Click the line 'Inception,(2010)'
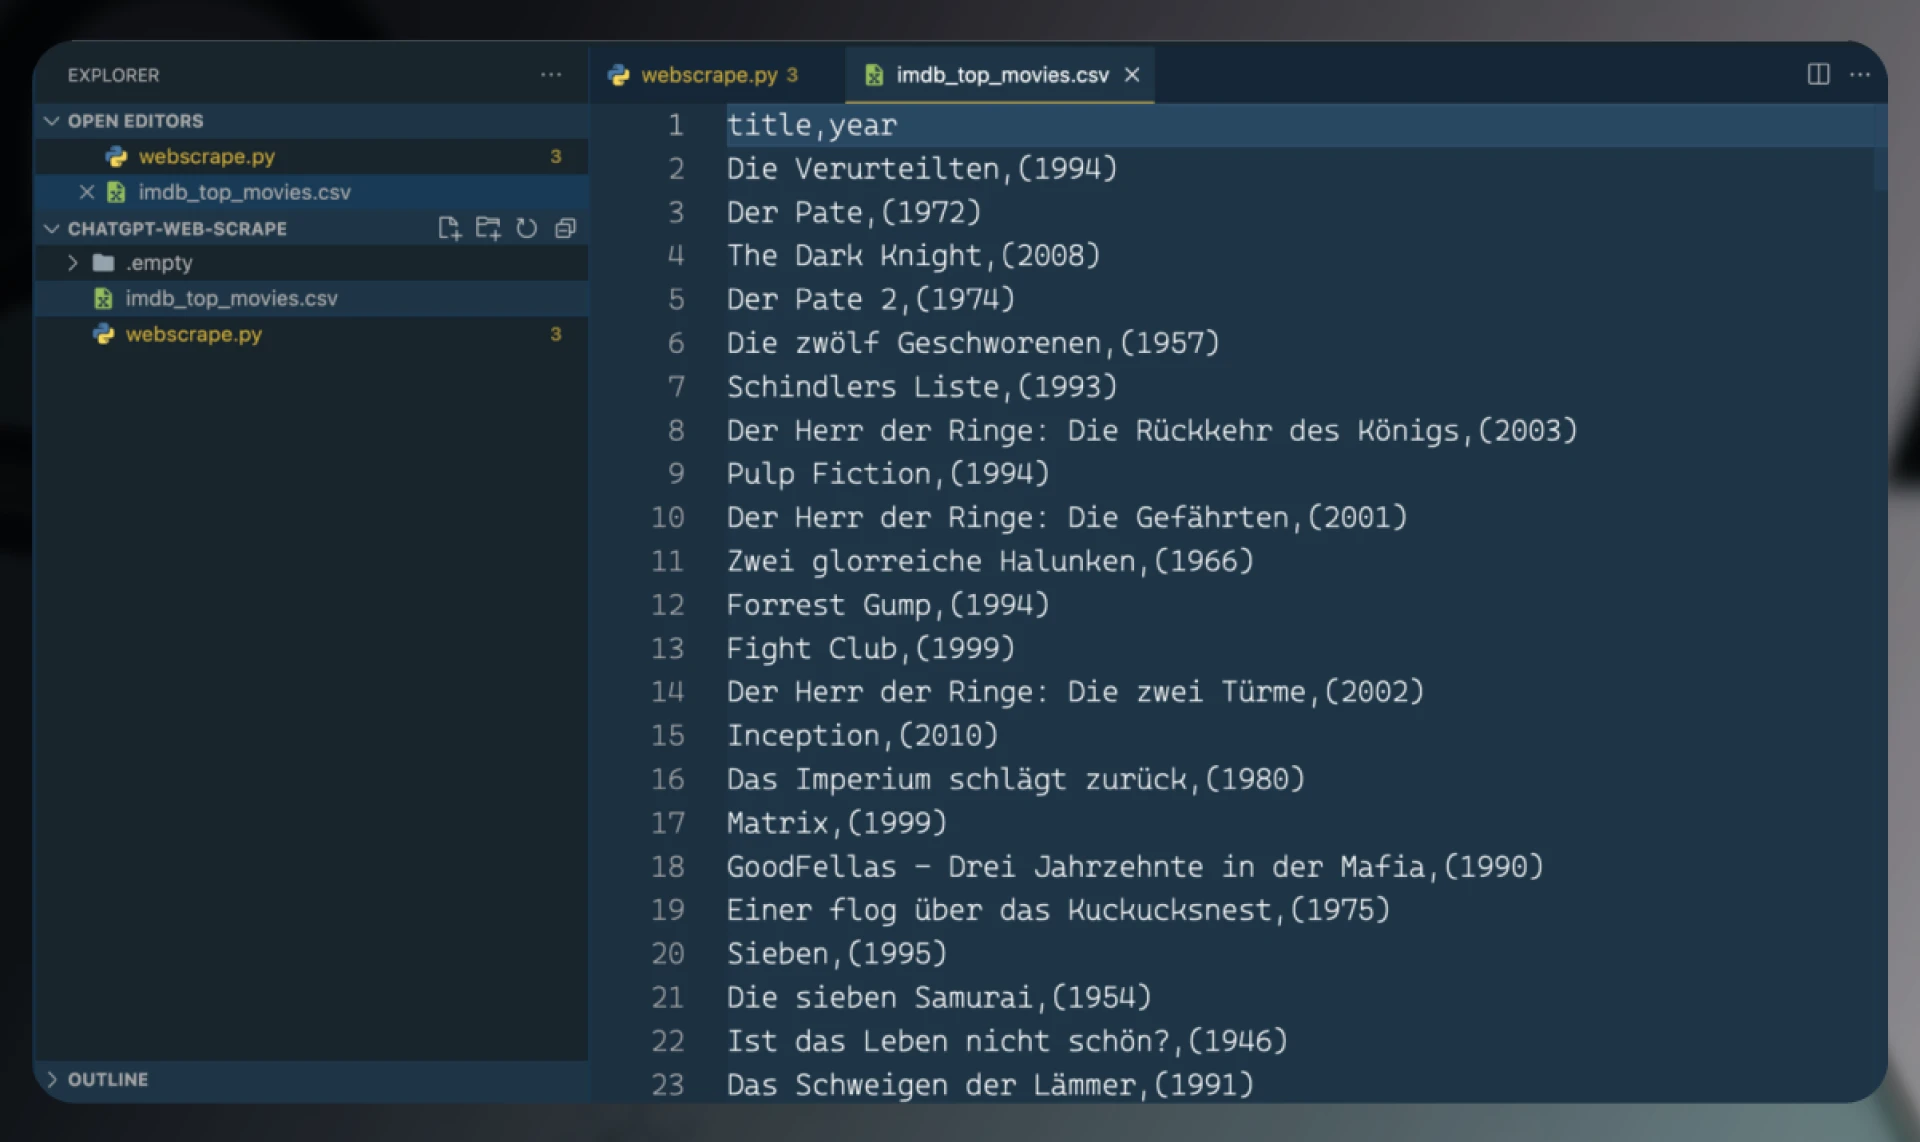1920x1142 pixels. tap(862, 736)
